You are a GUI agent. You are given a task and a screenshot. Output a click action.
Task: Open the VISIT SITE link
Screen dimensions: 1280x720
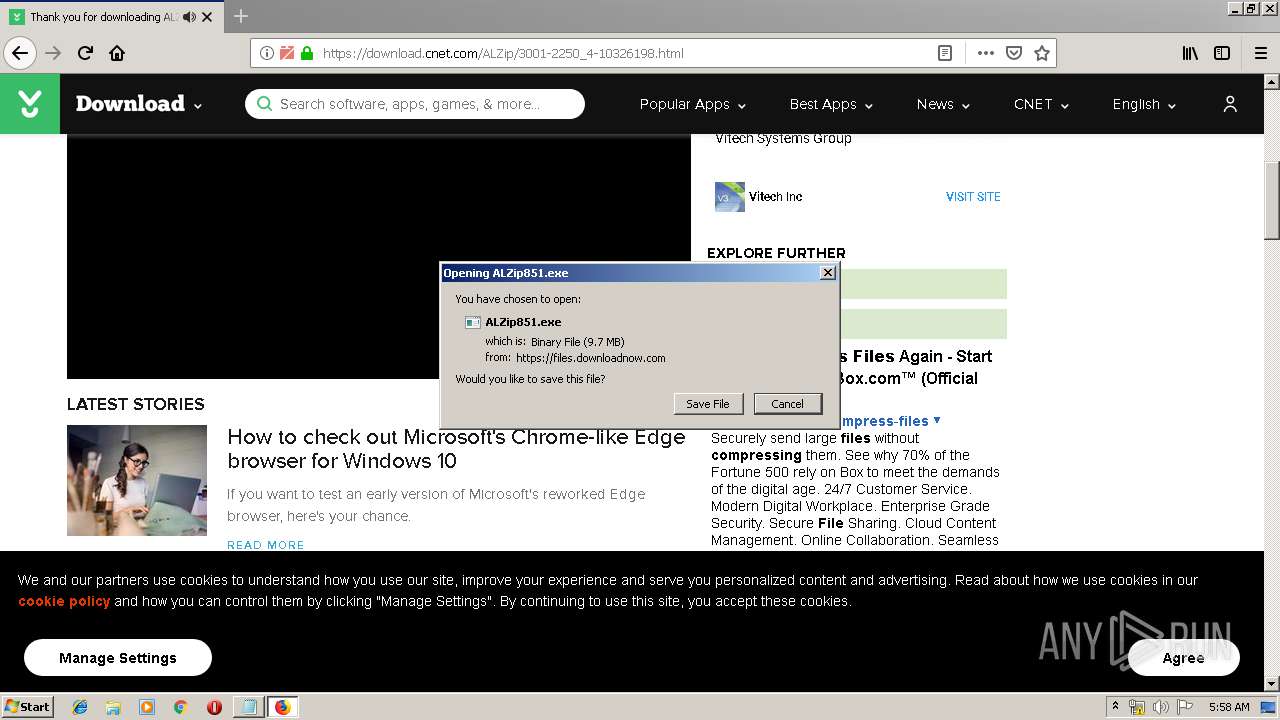[973, 197]
